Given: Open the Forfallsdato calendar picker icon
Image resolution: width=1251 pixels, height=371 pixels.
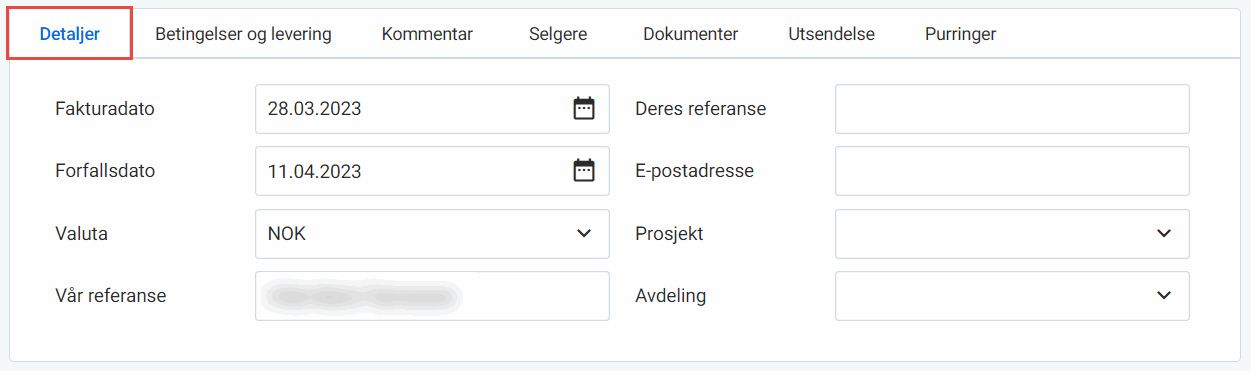Looking at the screenshot, I should pyautogui.click(x=584, y=171).
